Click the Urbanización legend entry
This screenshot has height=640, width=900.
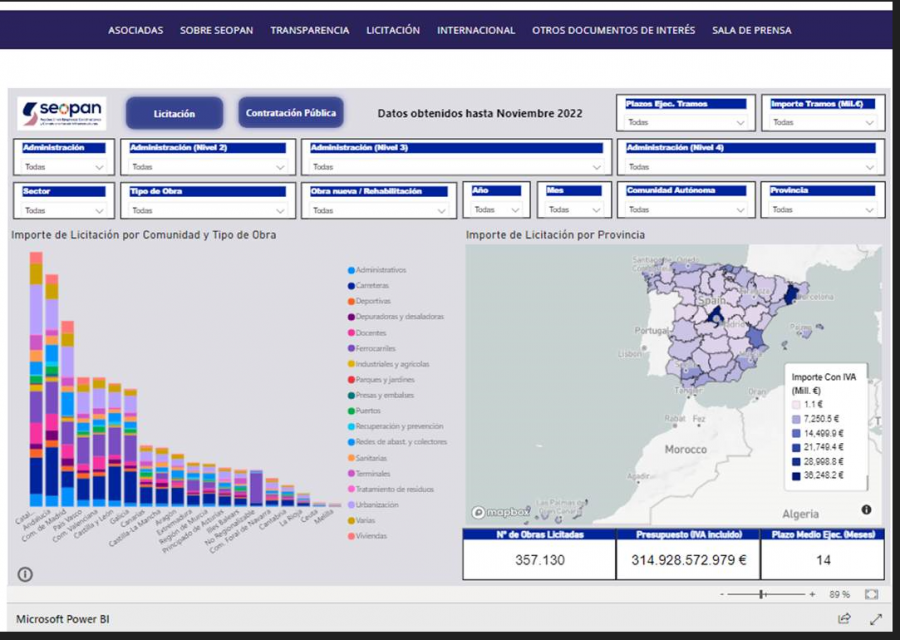[373, 505]
